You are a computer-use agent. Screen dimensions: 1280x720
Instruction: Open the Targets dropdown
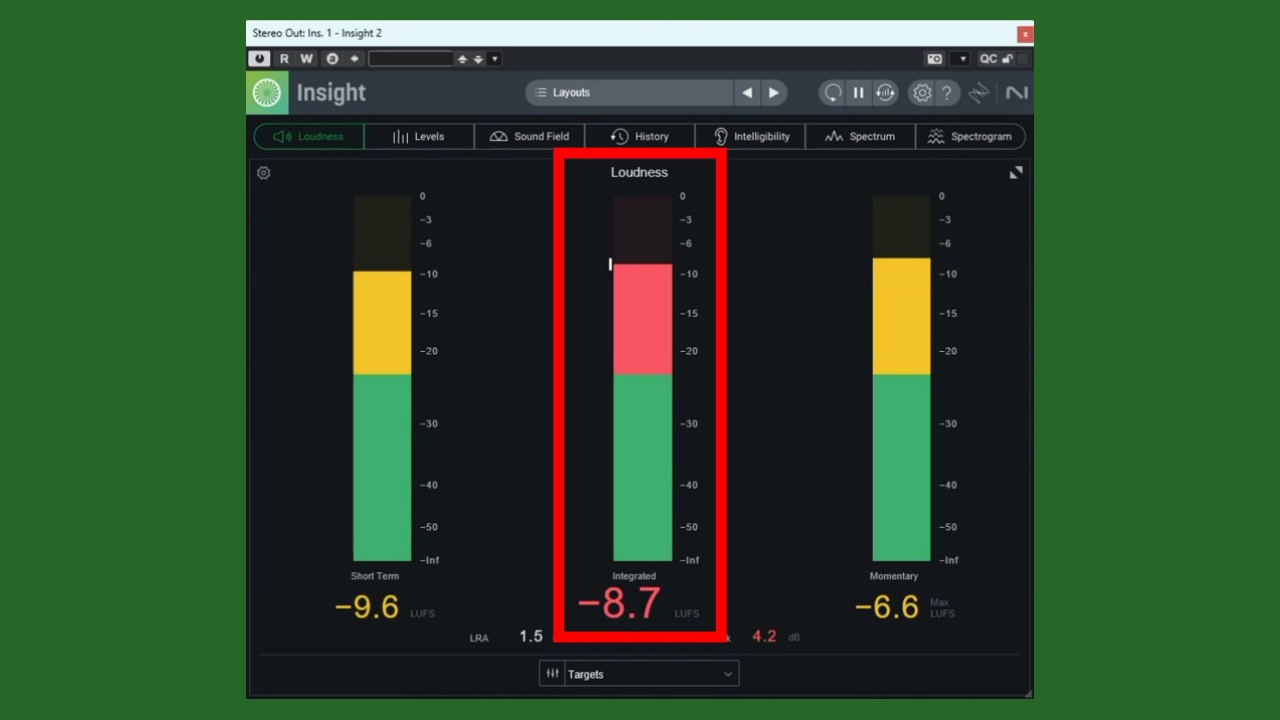click(x=652, y=674)
